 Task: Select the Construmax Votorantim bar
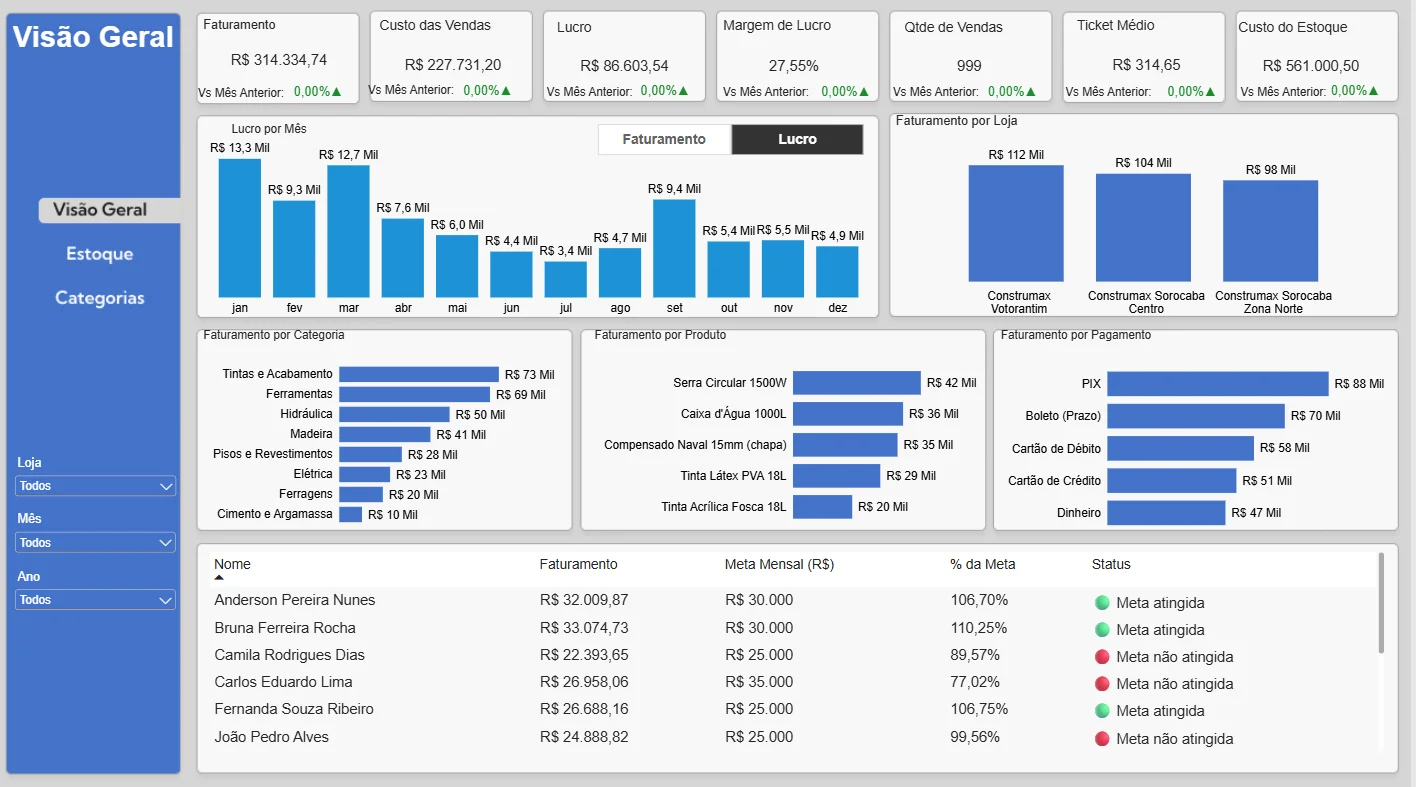pyautogui.click(x=1016, y=223)
